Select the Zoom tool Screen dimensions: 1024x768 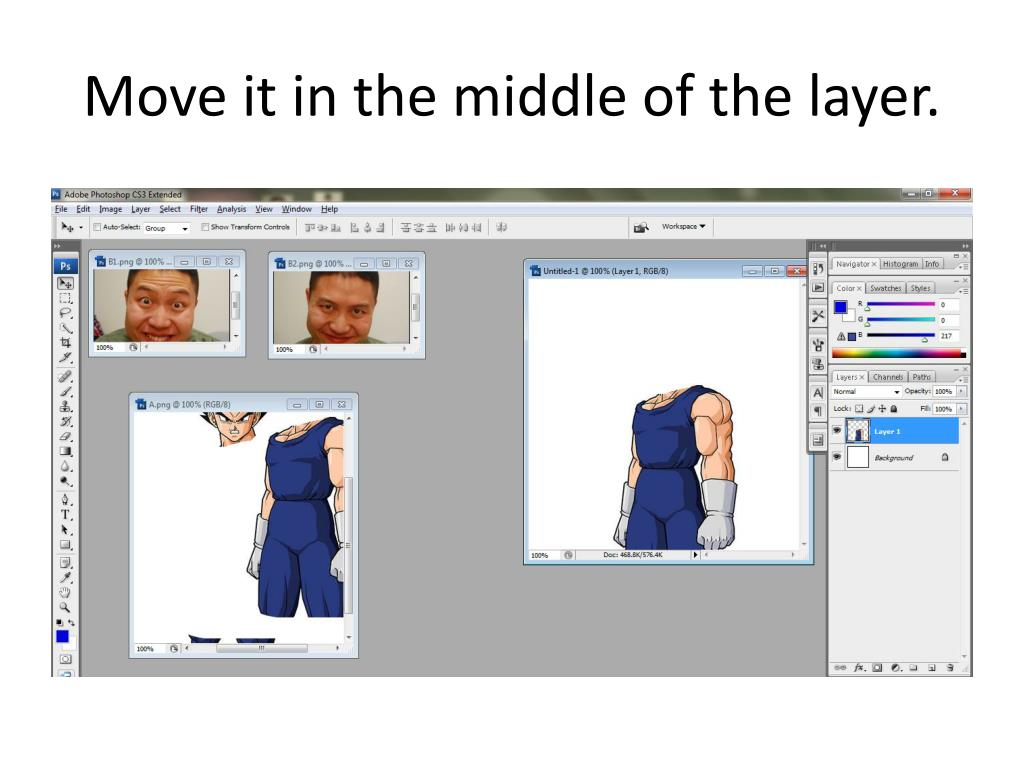[x=65, y=607]
